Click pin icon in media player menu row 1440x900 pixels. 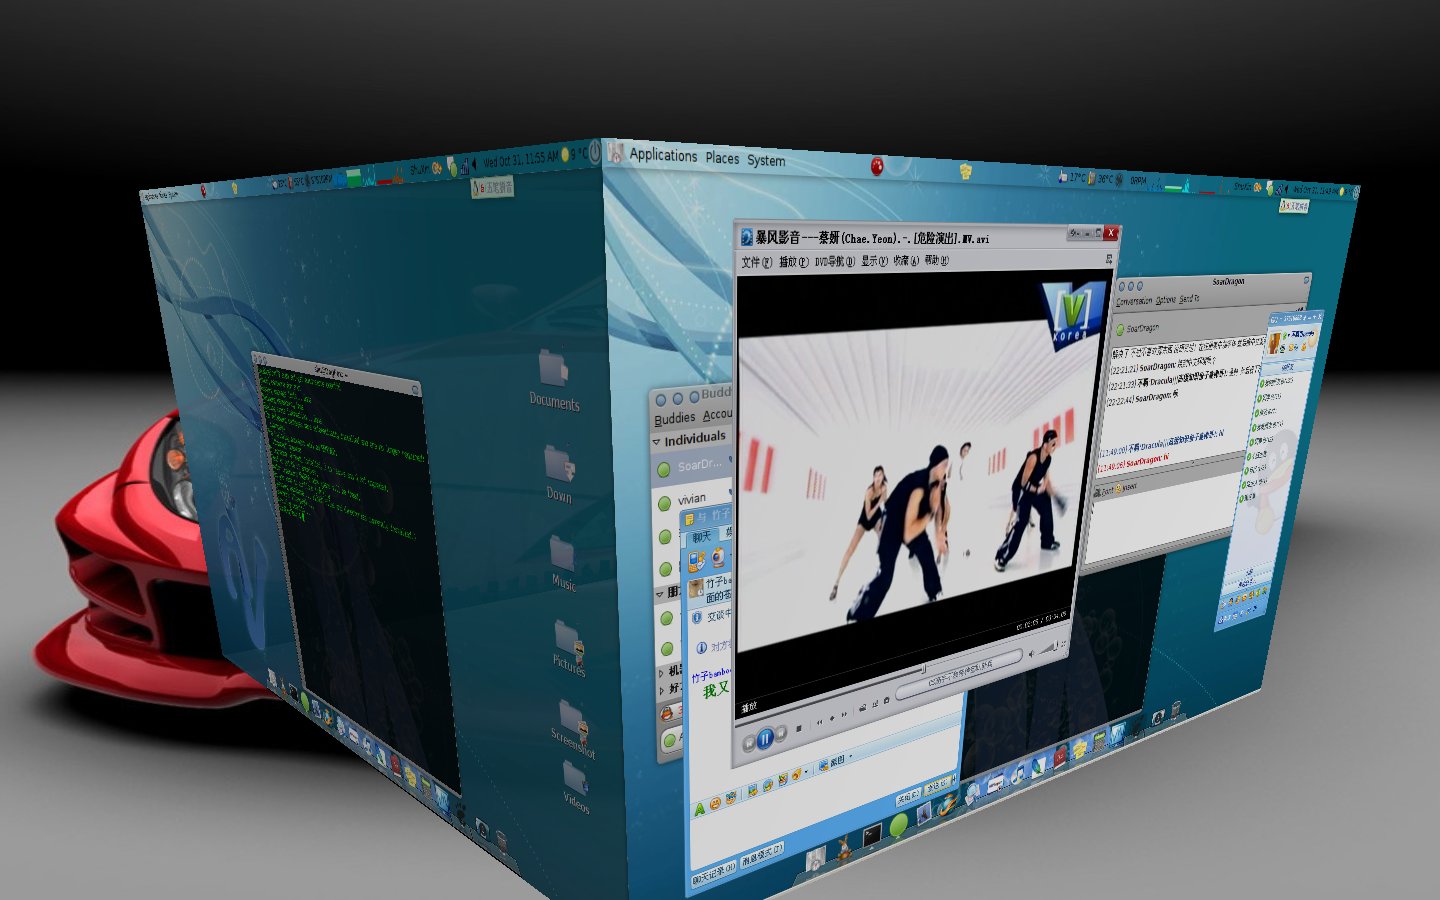coord(1109,259)
